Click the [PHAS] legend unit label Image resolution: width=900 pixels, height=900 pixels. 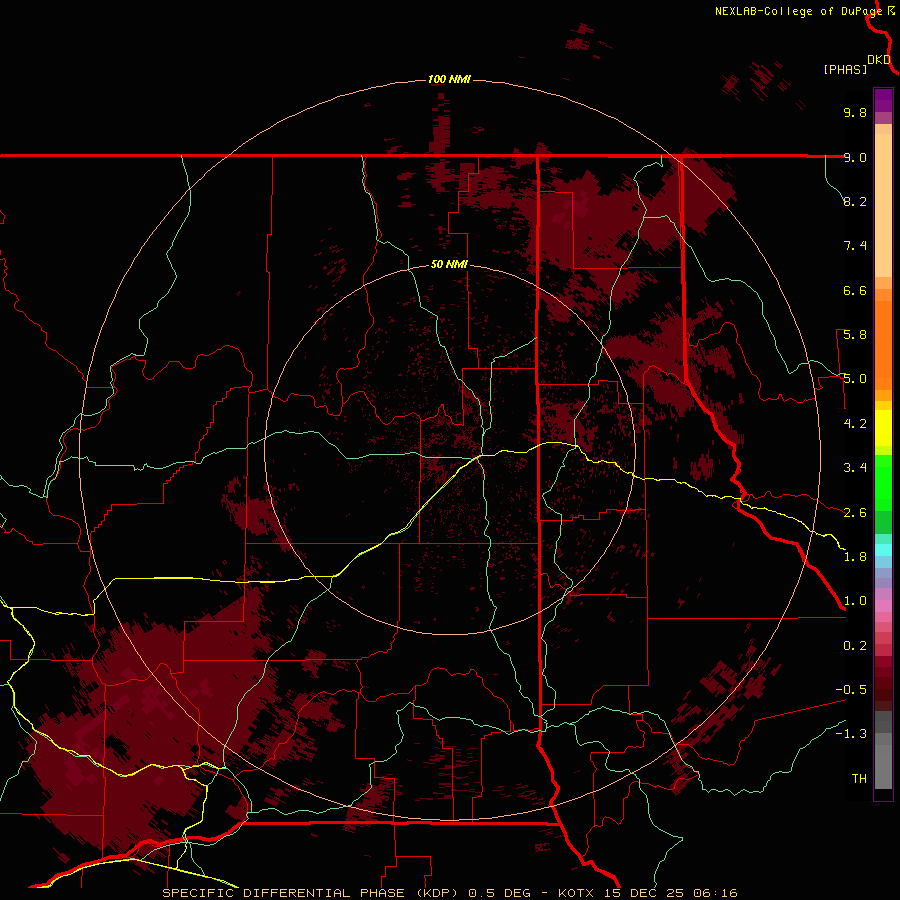845,69
